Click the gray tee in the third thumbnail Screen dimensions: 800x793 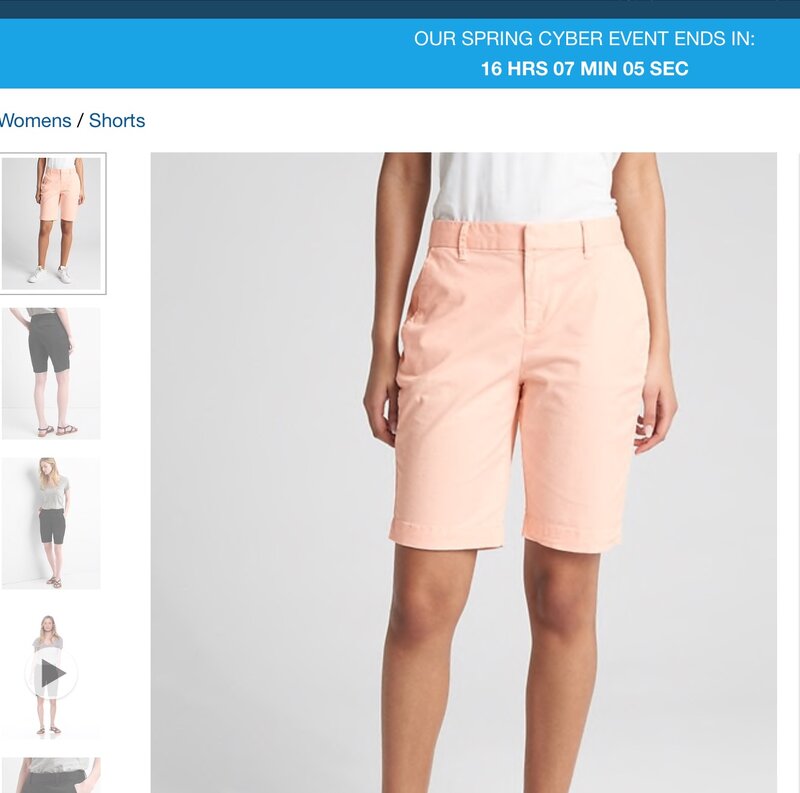pyautogui.click(x=52, y=493)
